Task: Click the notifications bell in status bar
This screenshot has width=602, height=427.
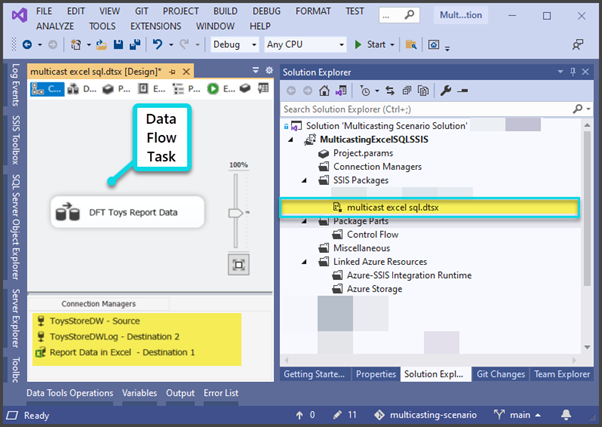Action: coord(566,415)
